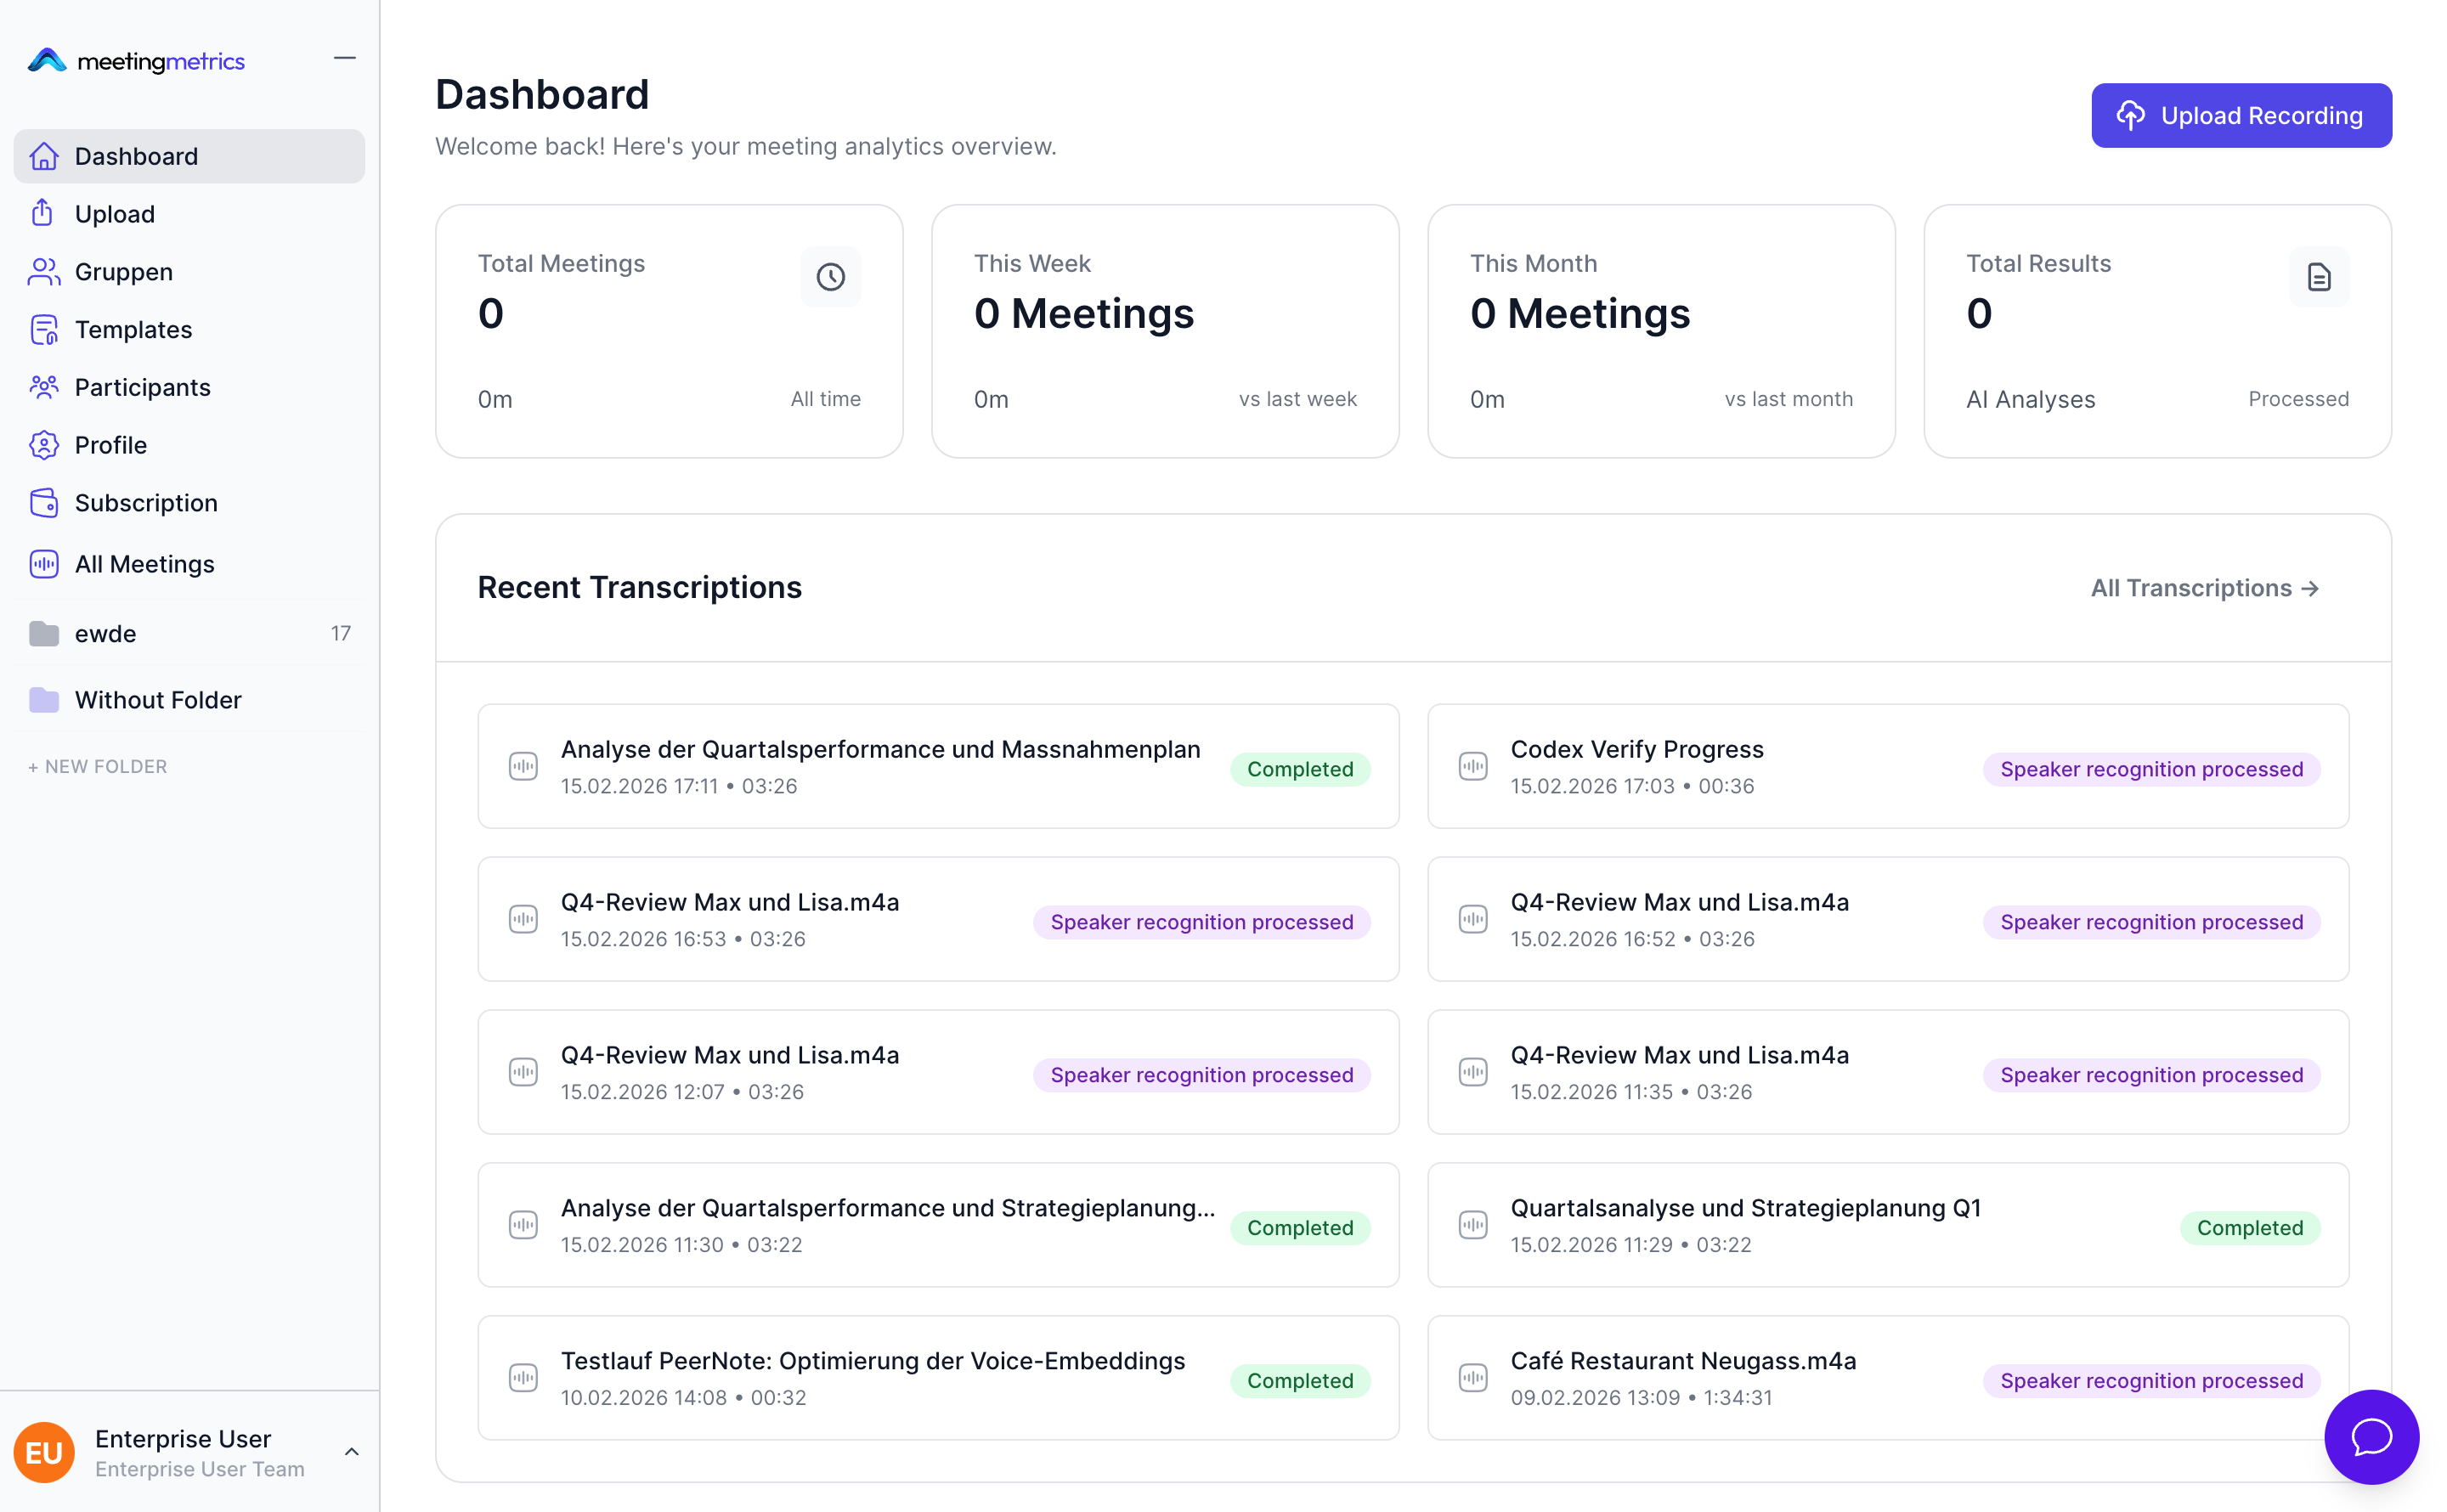Open the Upload sidebar item
This screenshot has width=2447, height=1512.
[114, 214]
